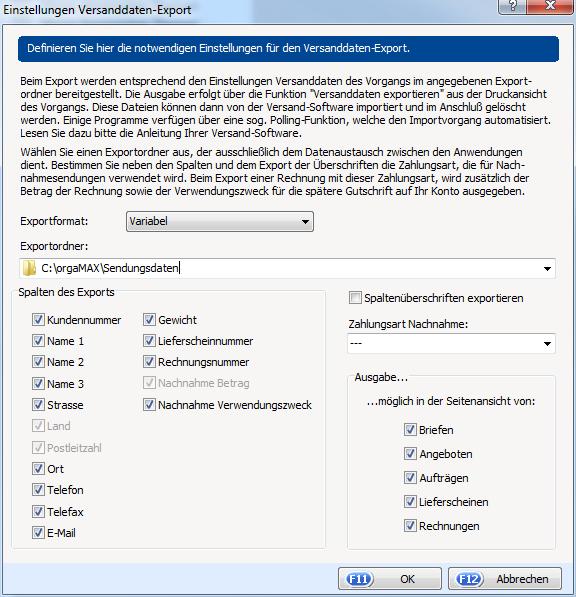
Task: Confirm settings with the OK button
Action: (390, 579)
